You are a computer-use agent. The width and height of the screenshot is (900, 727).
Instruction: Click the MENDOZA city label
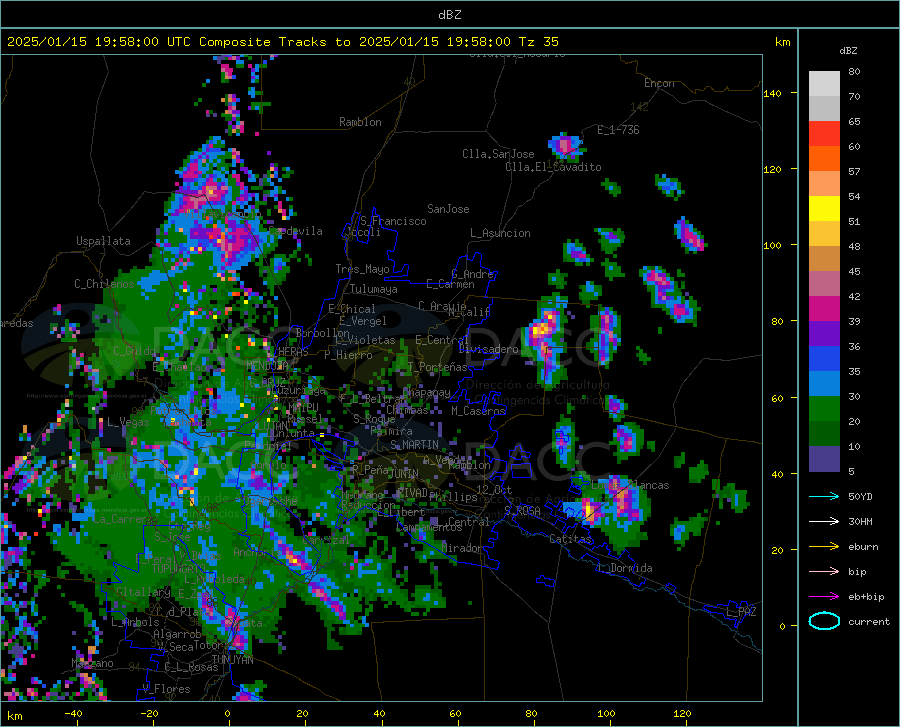coord(267,366)
